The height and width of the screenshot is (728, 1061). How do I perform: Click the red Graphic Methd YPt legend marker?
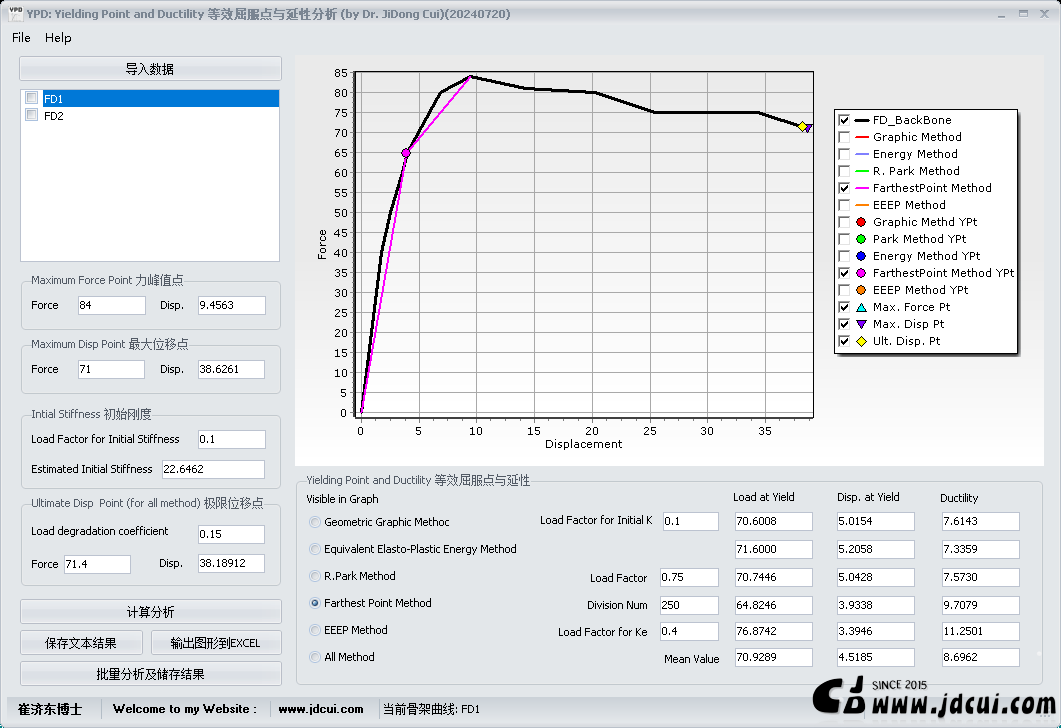coord(861,222)
